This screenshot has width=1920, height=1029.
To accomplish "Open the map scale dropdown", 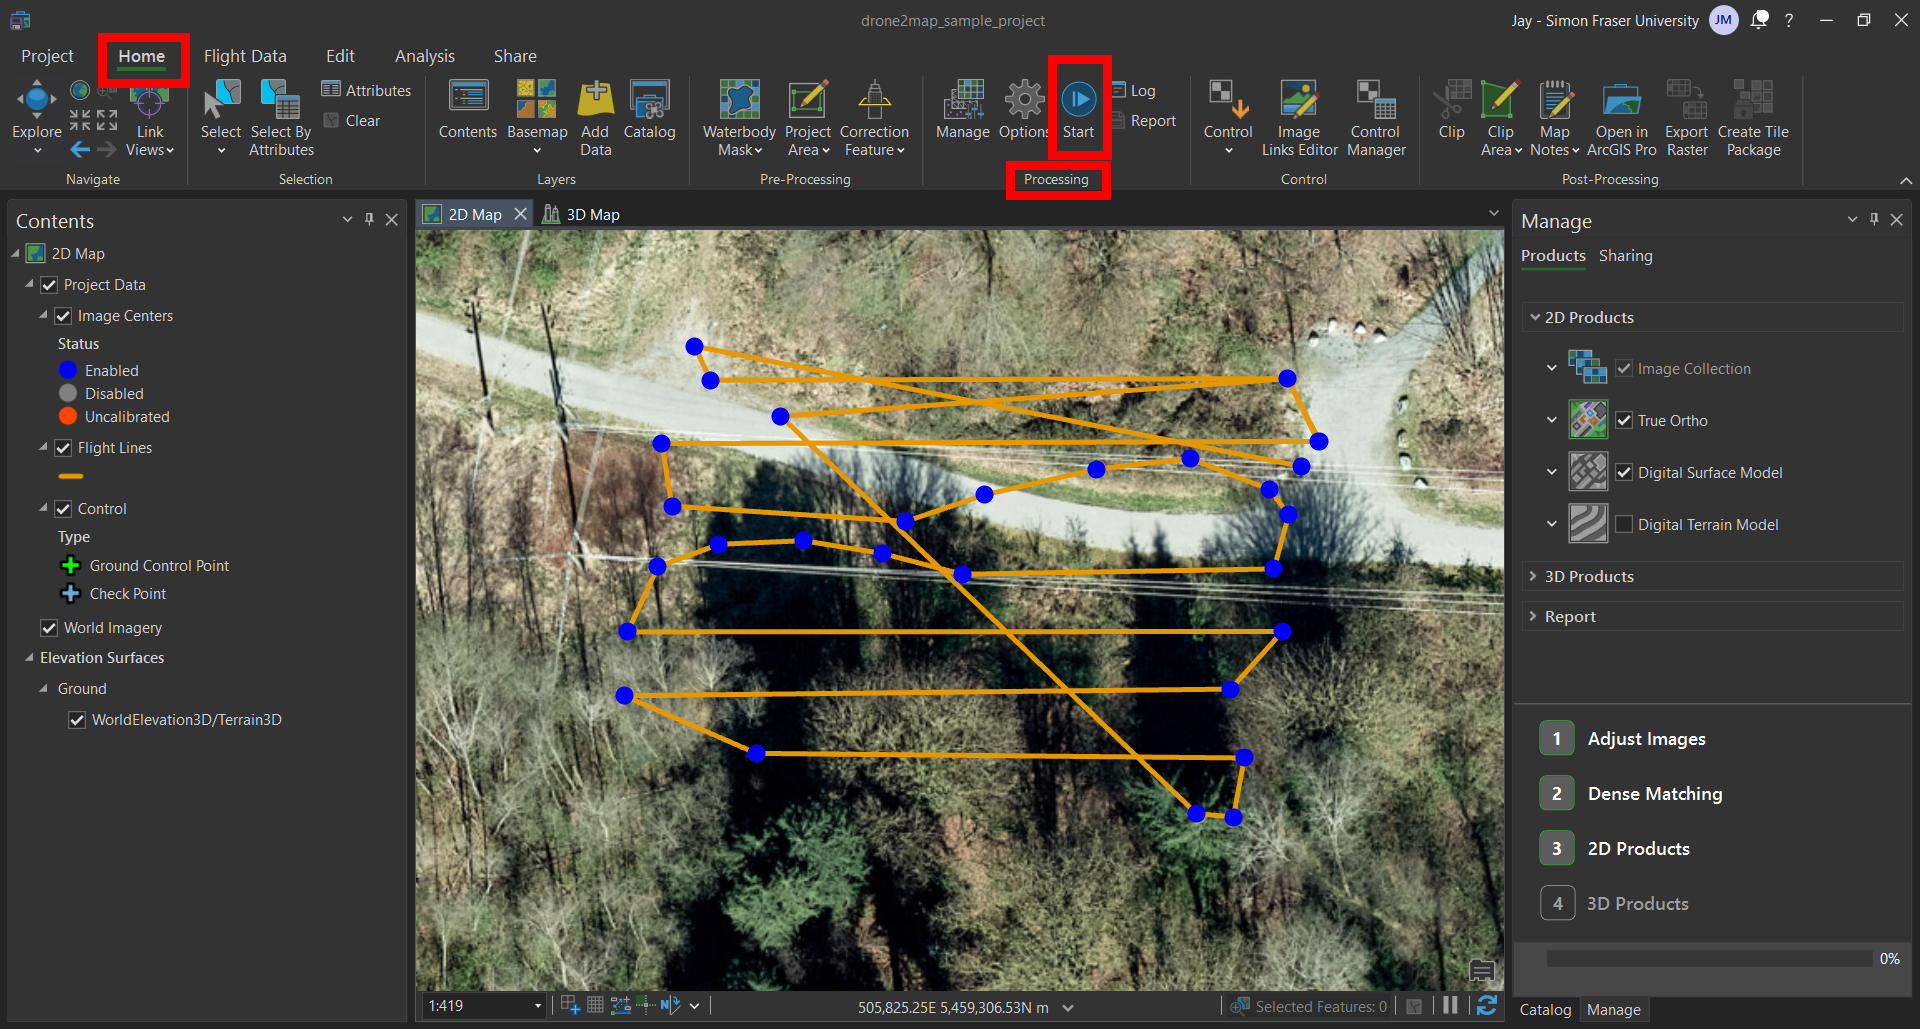I will pos(538,1006).
